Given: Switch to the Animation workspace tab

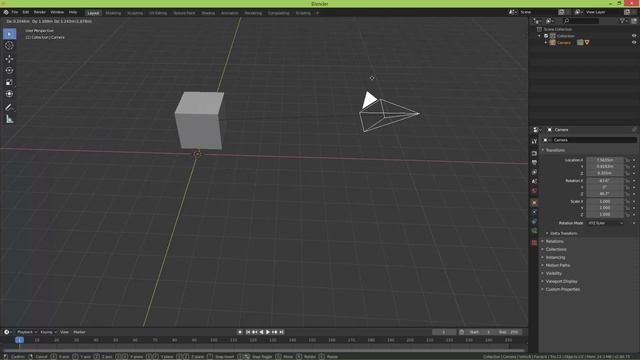Looking at the screenshot, I should [x=229, y=13].
